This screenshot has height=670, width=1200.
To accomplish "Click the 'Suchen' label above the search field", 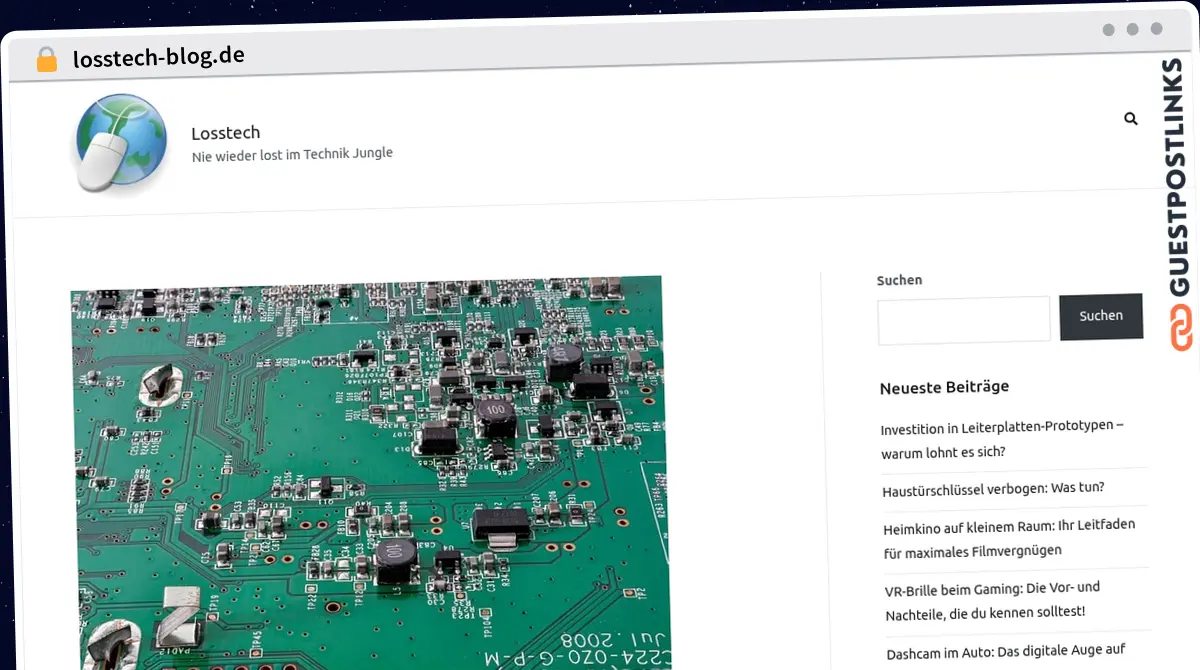I will (899, 280).
